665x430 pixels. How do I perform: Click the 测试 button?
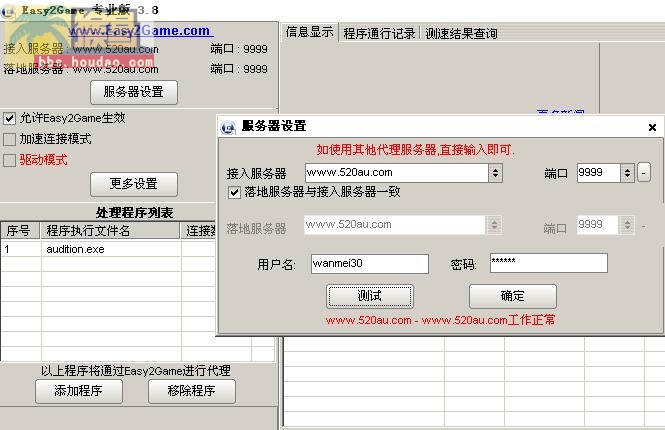[x=370, y=296]
